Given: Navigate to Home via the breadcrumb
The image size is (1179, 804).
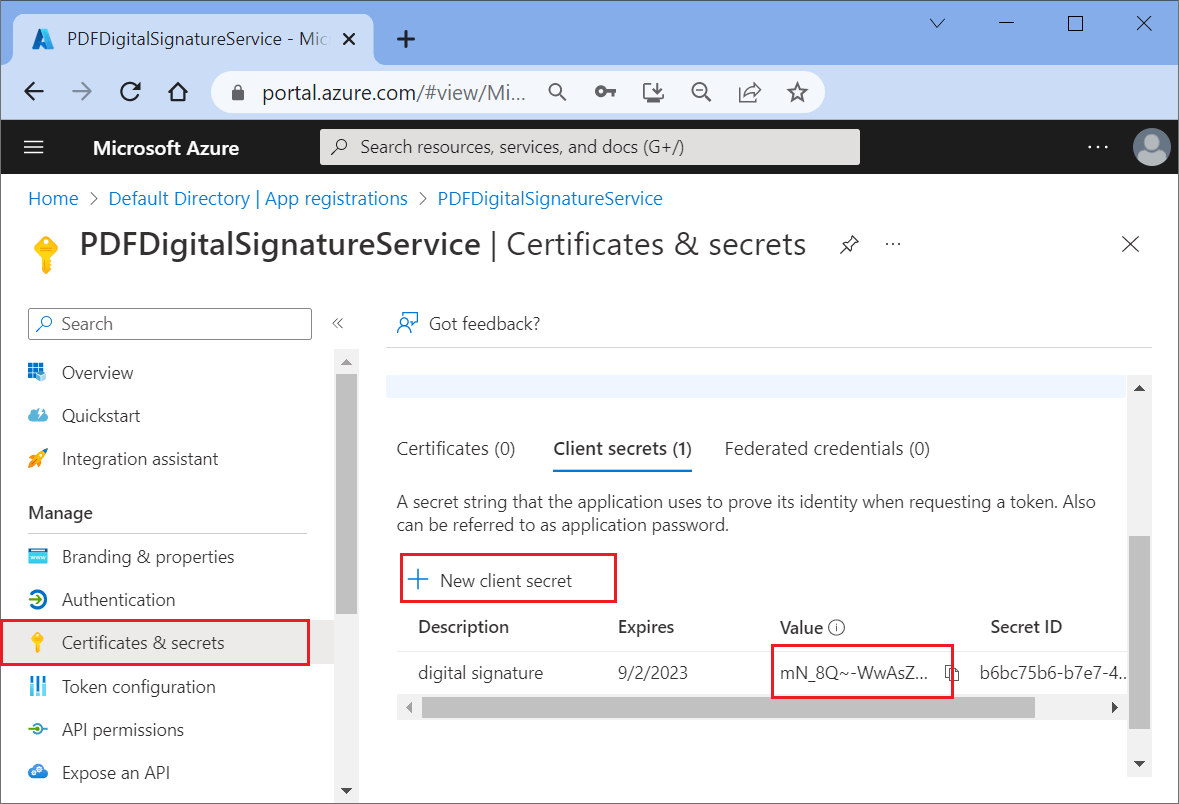Looking at the screenshot, I should 53,198.
